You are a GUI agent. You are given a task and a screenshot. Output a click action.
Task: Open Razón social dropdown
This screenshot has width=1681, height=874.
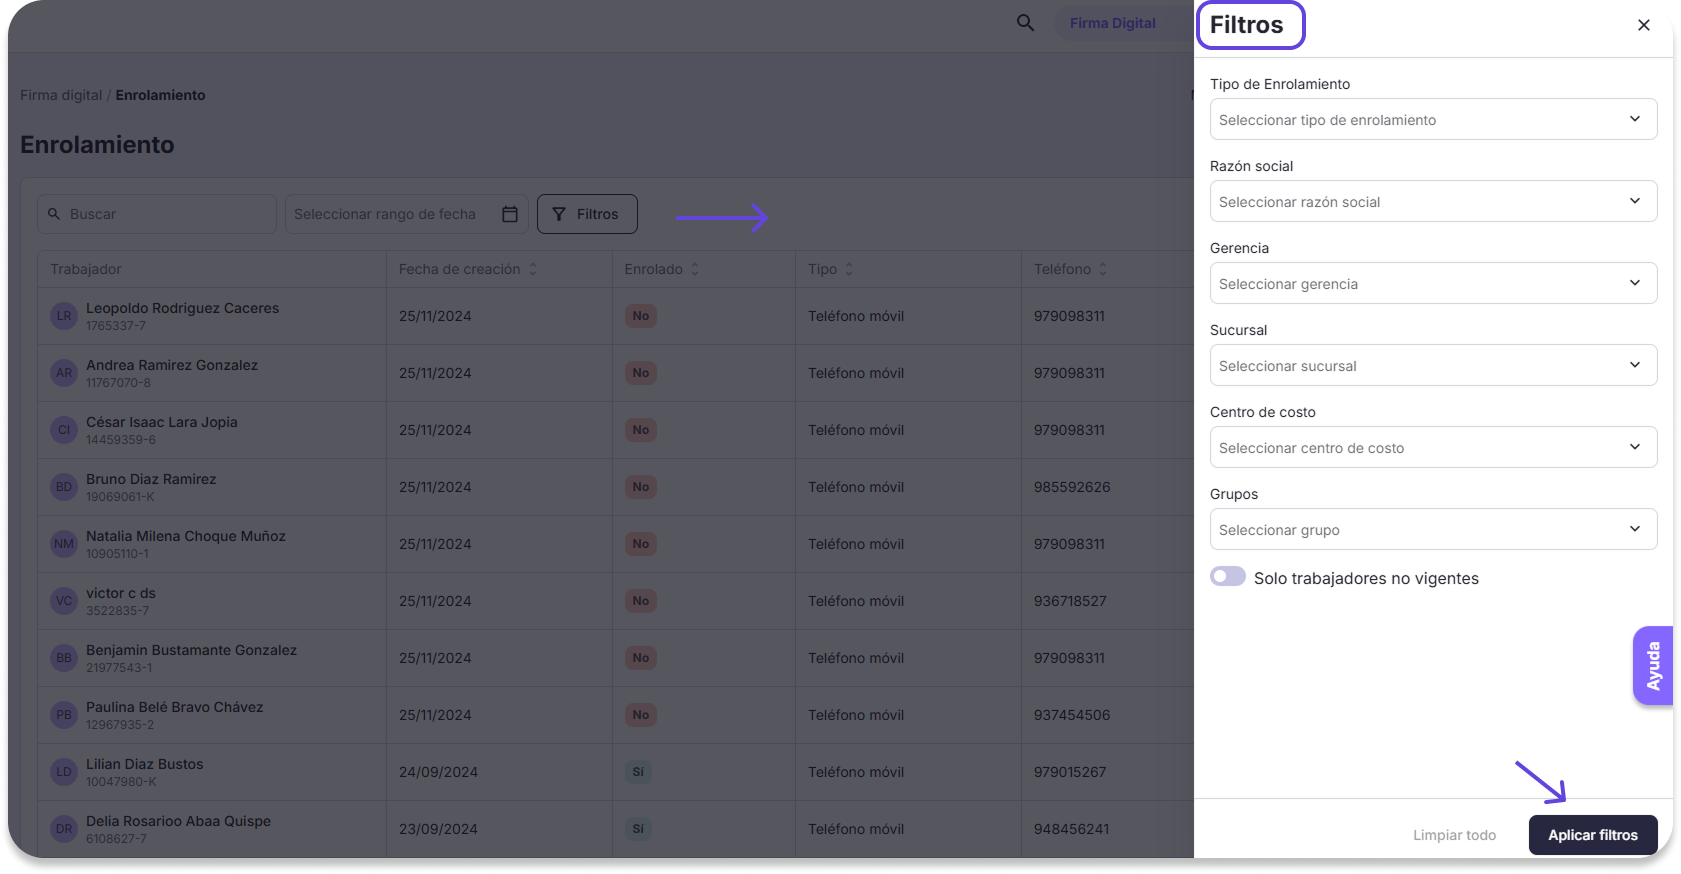coord(1433,201)
